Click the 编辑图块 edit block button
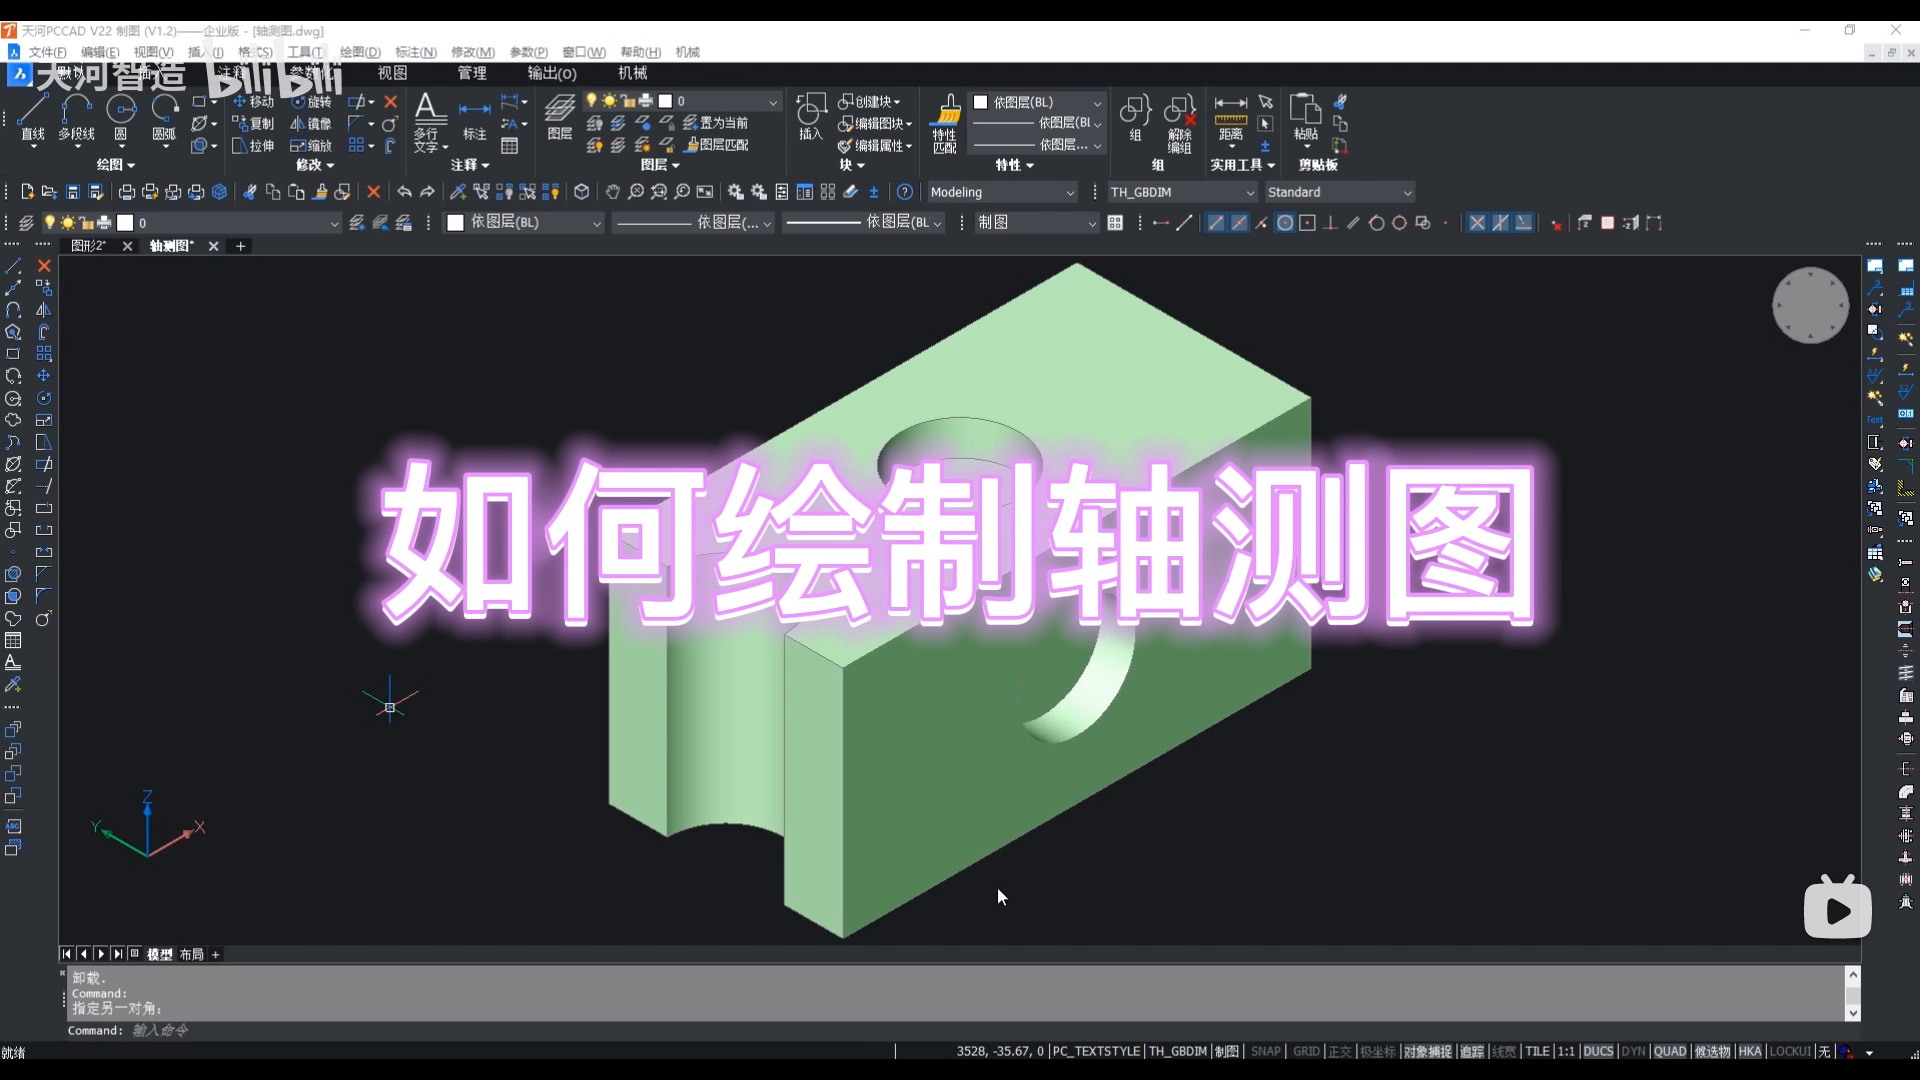Viewport: 1921px width, 1081px height. 875,124
